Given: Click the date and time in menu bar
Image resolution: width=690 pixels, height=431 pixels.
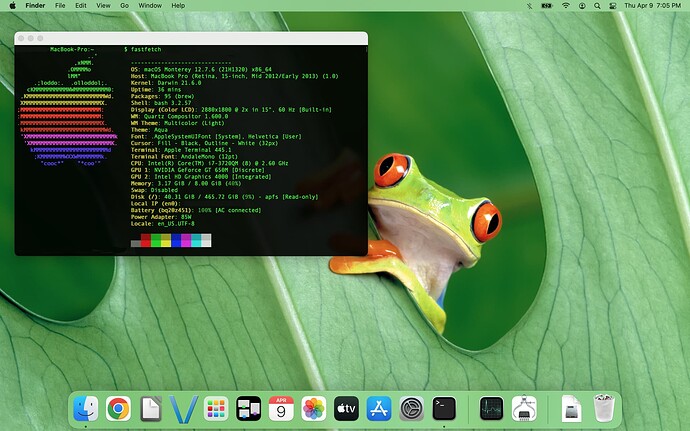Looking at the screenshot, I should point(653,6).
